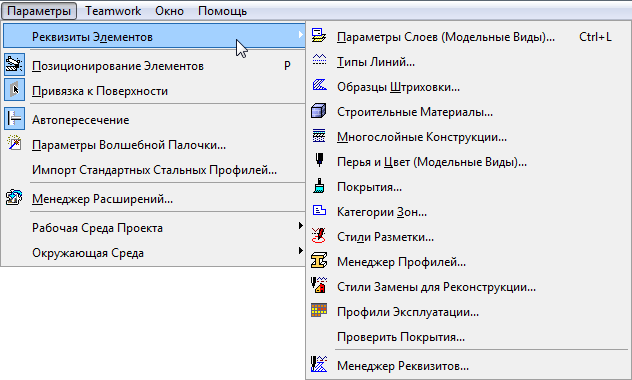The image size is (632, 380).
Task: Click the operation profiles grid icon
Action: 319,310
